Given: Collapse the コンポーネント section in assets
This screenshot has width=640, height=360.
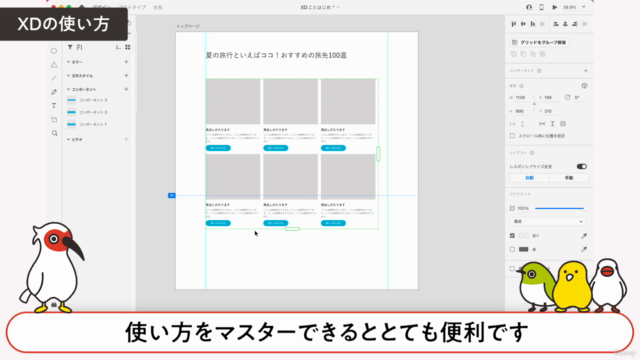Looking at the screenshot, I should [69, 89].
